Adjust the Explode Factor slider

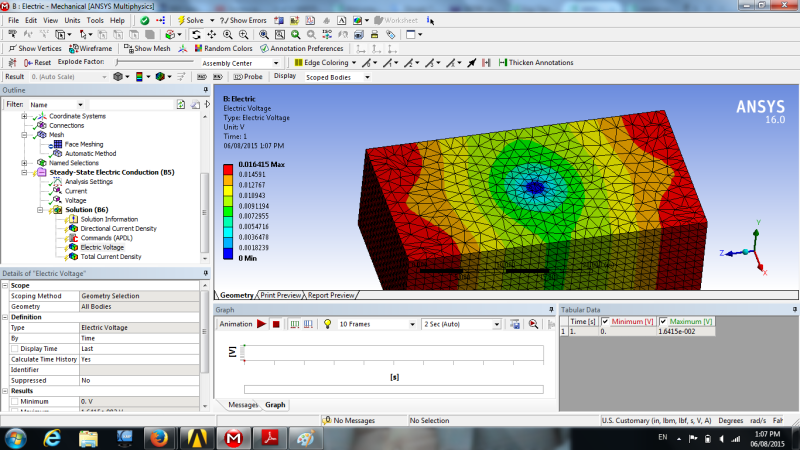click(156, 62)
